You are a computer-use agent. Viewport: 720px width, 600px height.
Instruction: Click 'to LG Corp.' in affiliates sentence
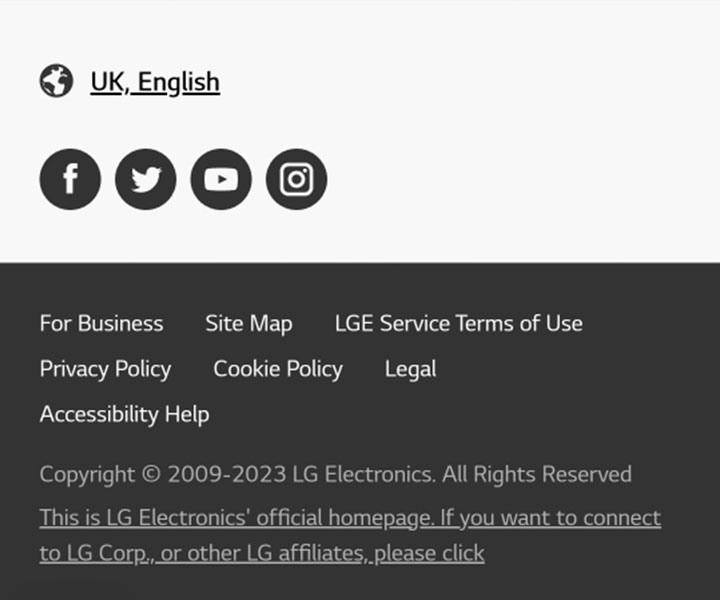click(x=95, y=553)
